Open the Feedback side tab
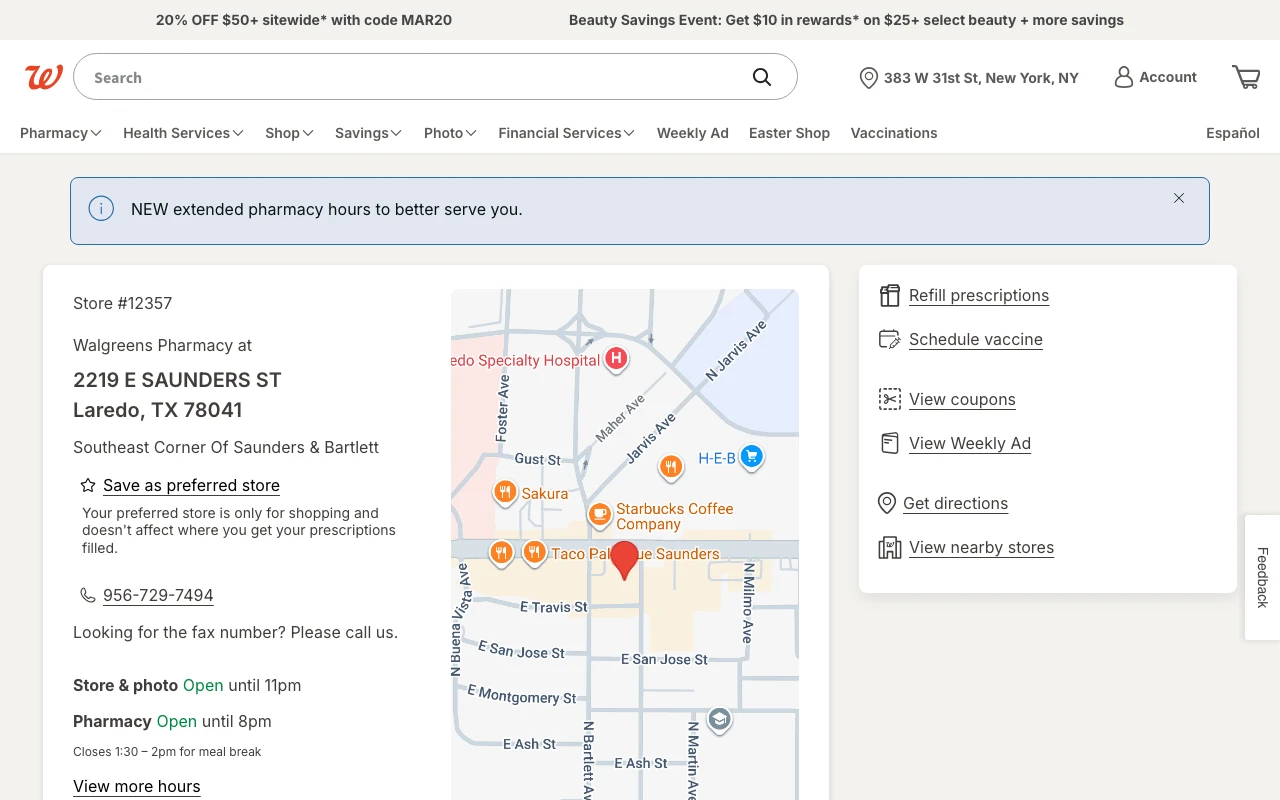The height and width of the screenshot is (800, 1280). (1262, 577)
